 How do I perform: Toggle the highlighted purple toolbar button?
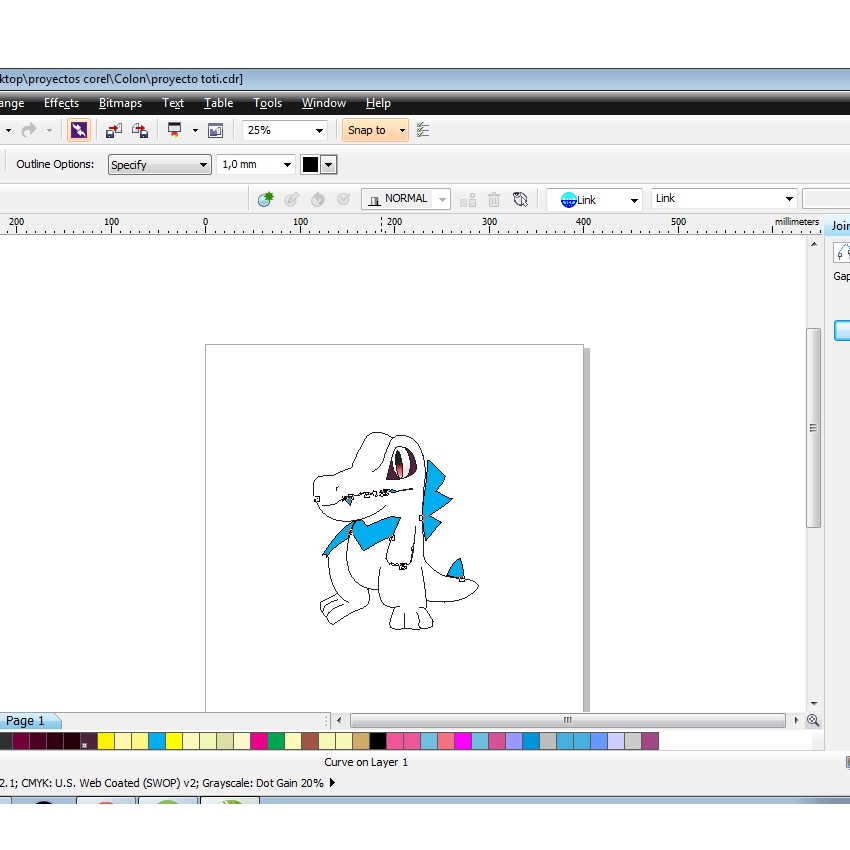pyautogui.click(x=78, y=130)
